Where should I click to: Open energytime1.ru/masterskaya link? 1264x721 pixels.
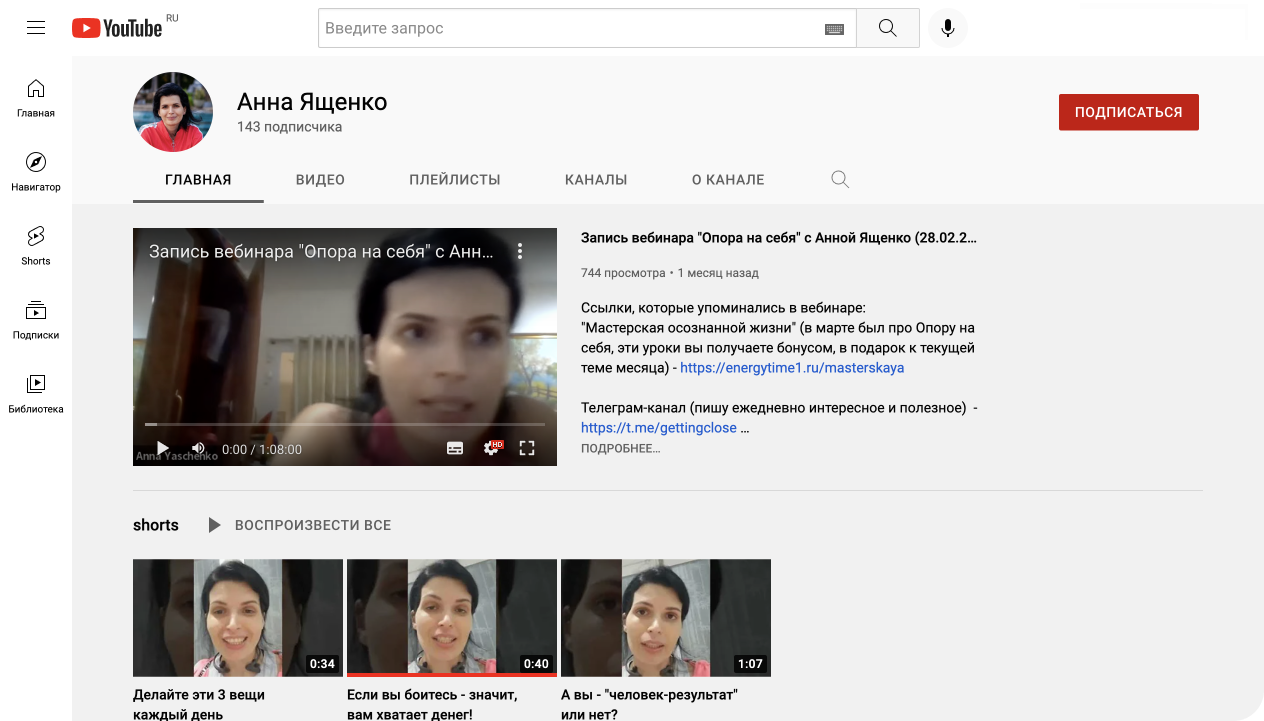792,368
